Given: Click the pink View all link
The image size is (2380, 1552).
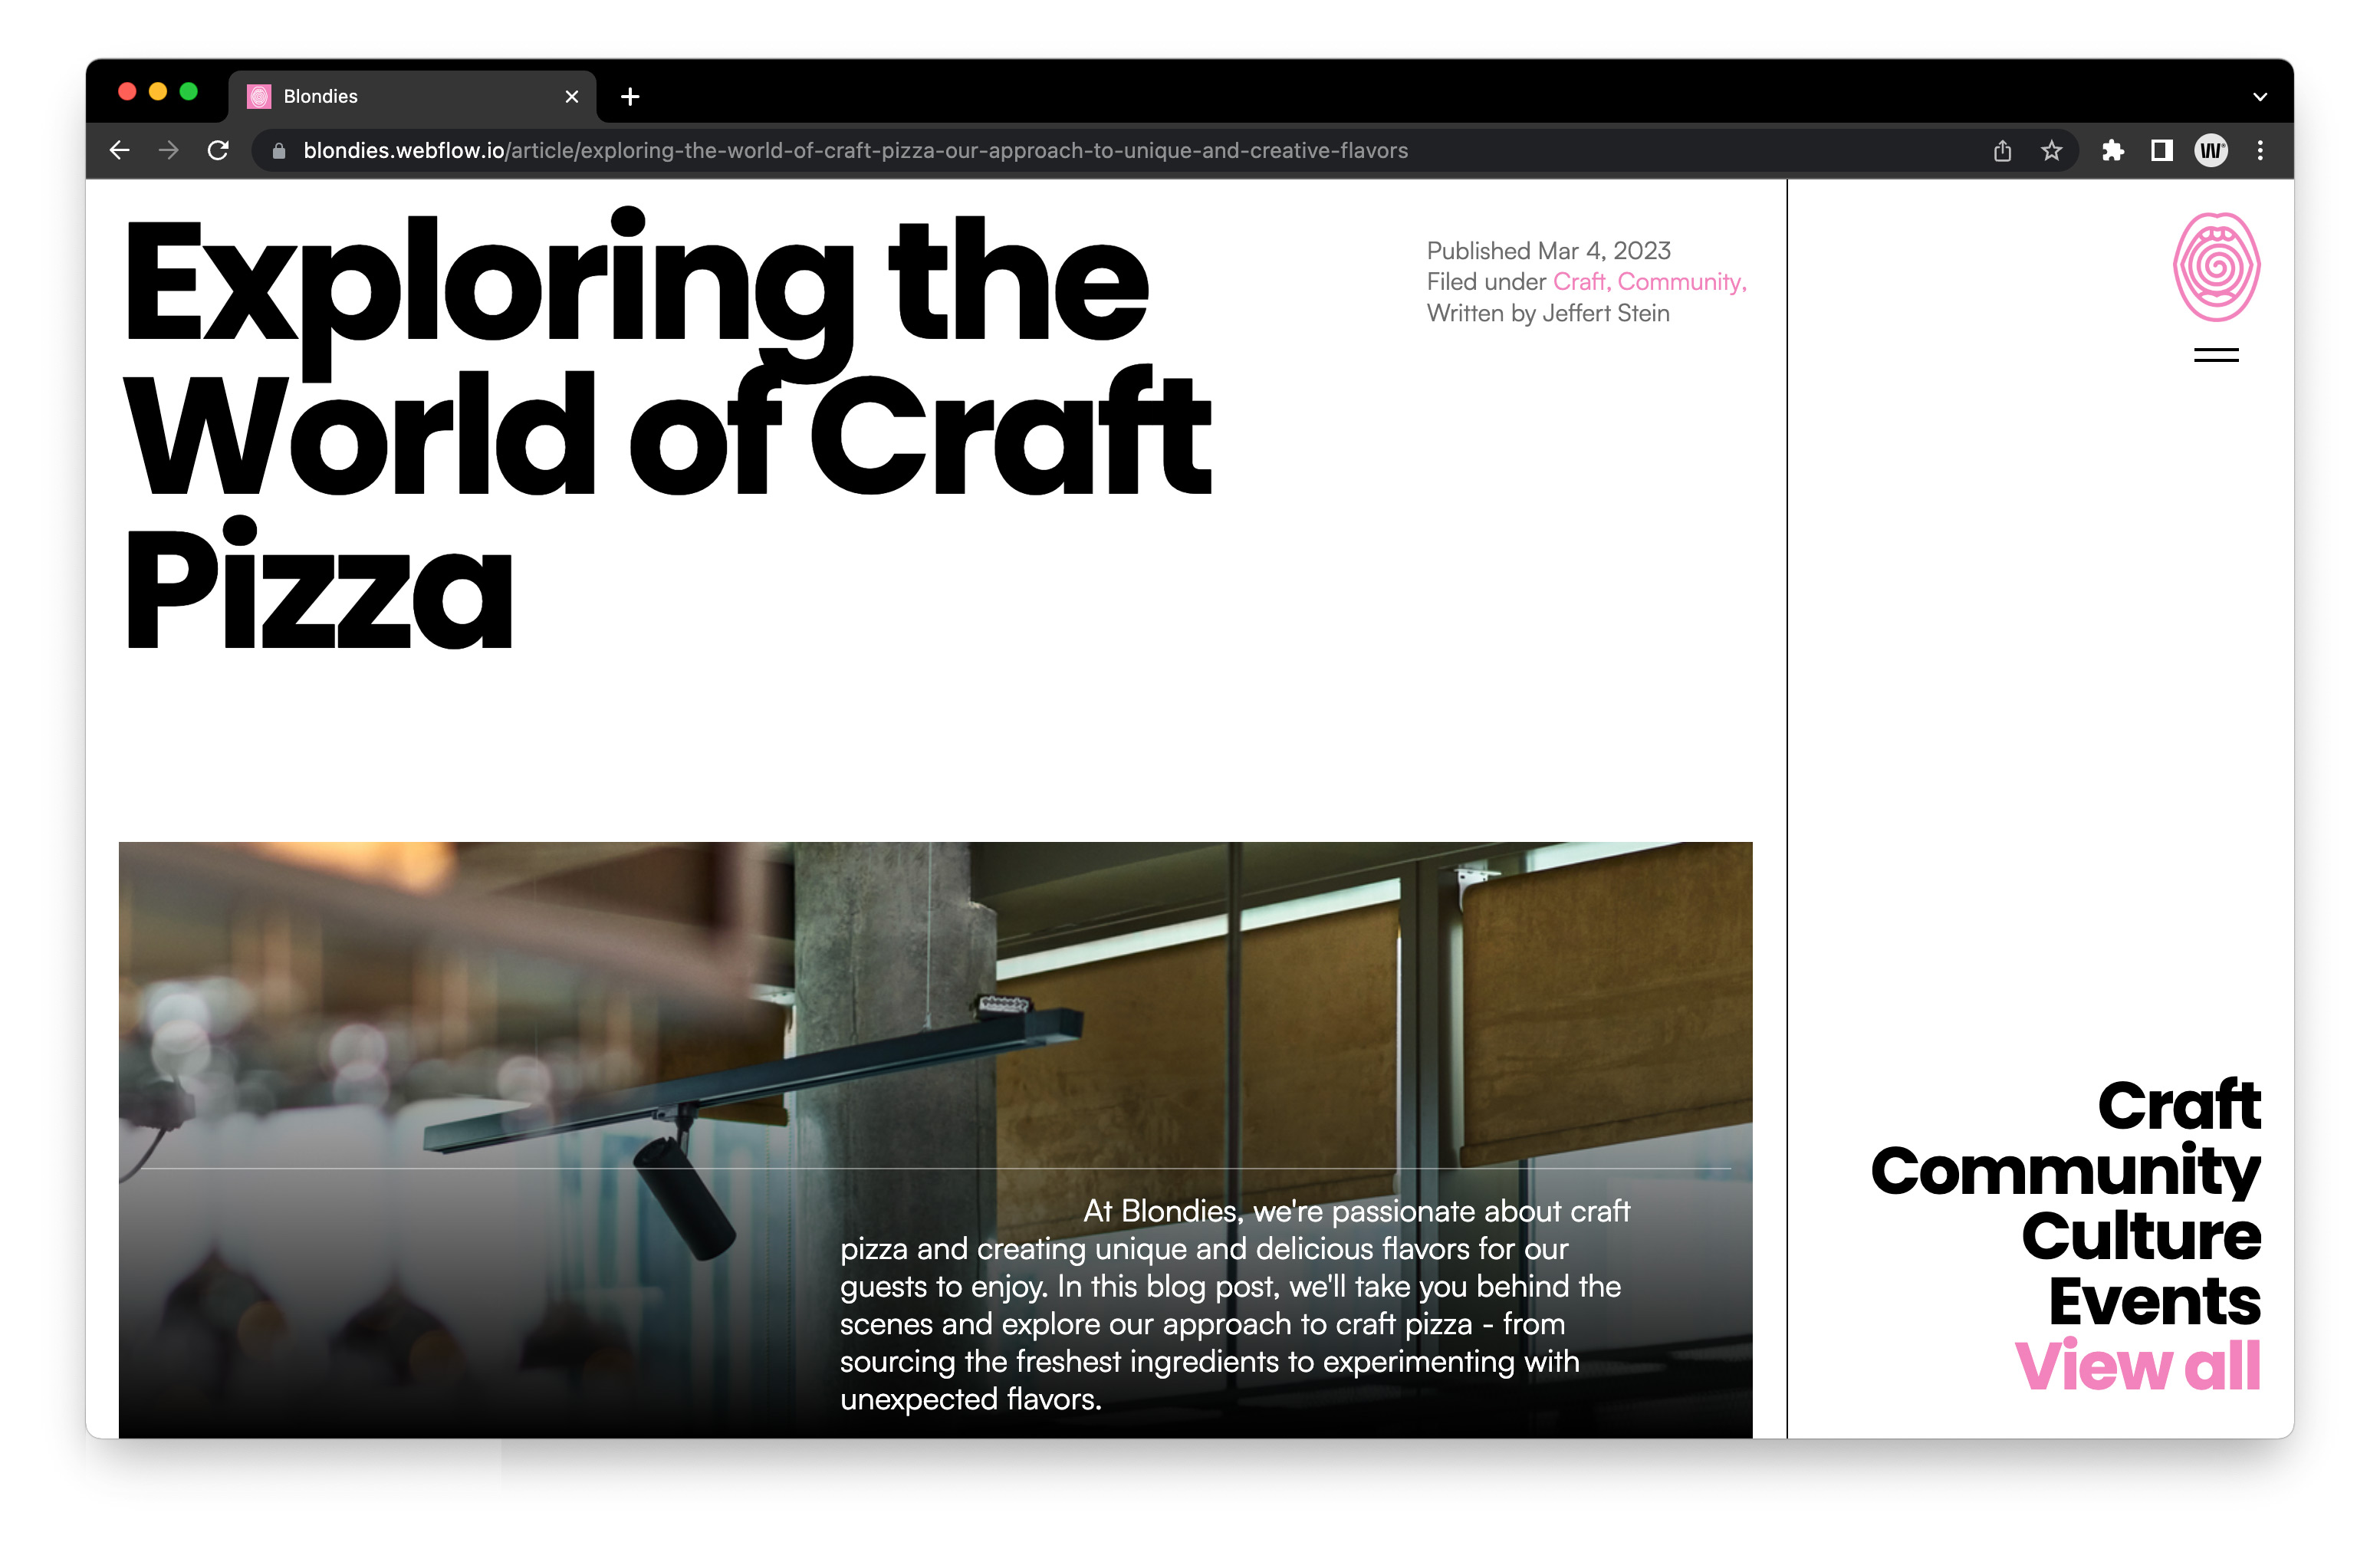Looking at the screenshot, I should click(2137, 1366).
